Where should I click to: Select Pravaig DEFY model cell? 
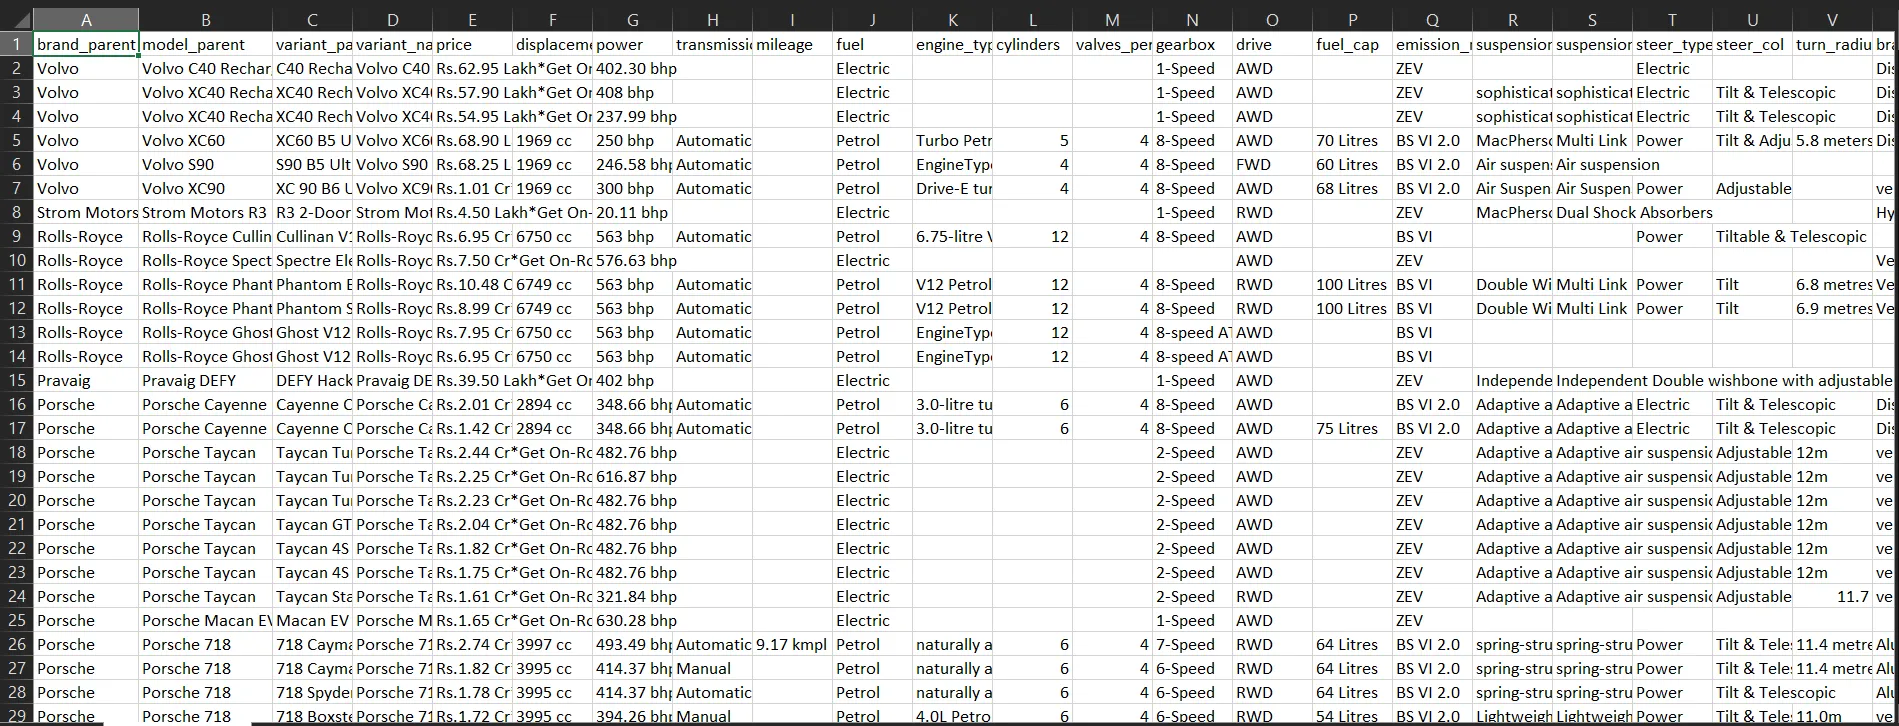[x=205, y=380]
